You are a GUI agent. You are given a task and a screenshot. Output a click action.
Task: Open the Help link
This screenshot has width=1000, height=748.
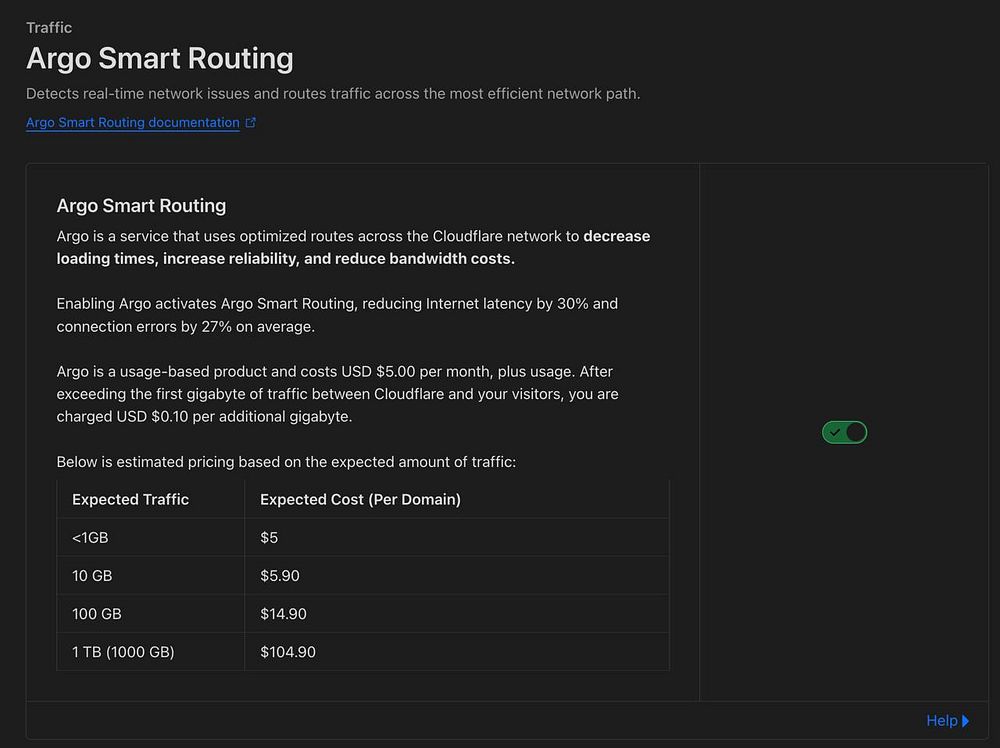pos(941,720)
